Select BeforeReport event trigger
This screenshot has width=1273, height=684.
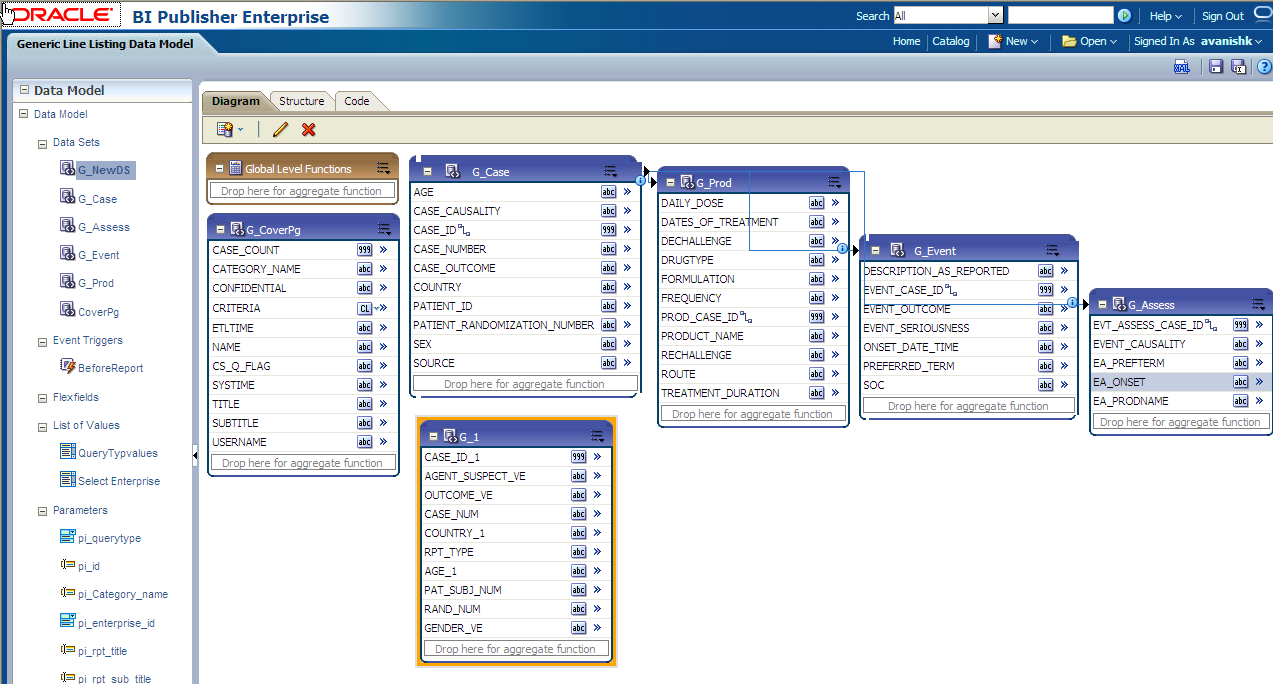point(111,368)
